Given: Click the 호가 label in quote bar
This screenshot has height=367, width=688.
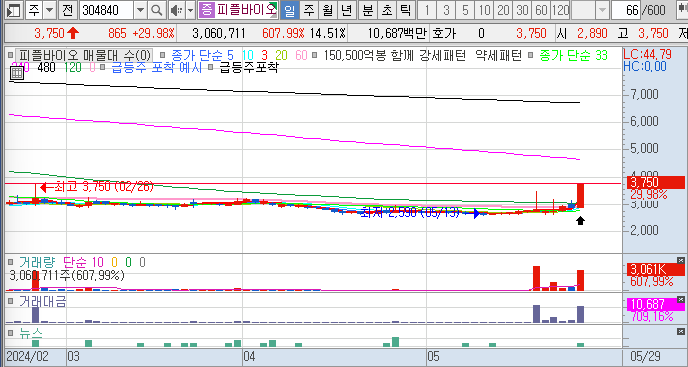Looking at the screenshot, I should pyautogui.click(x=444, y=33).
